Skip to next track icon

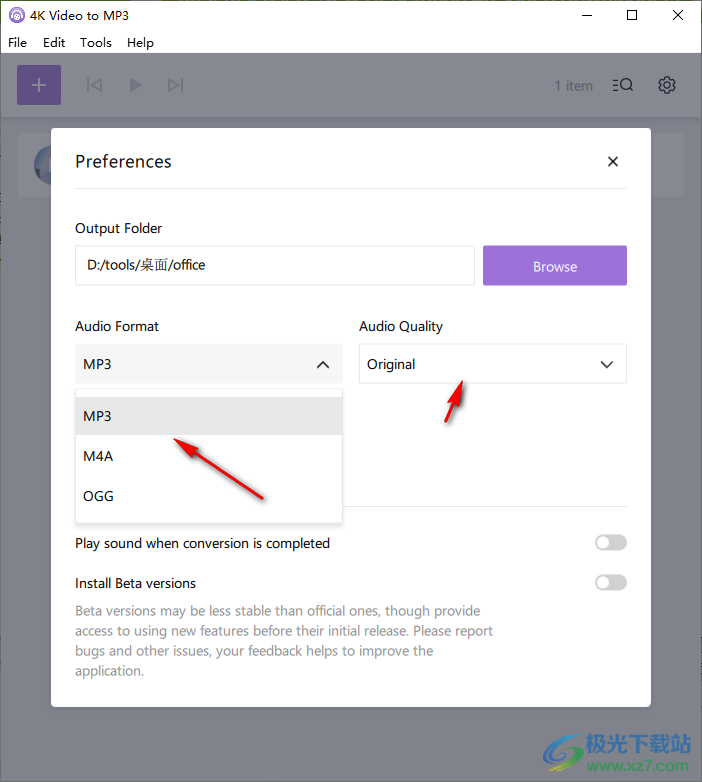coord(176,85)
